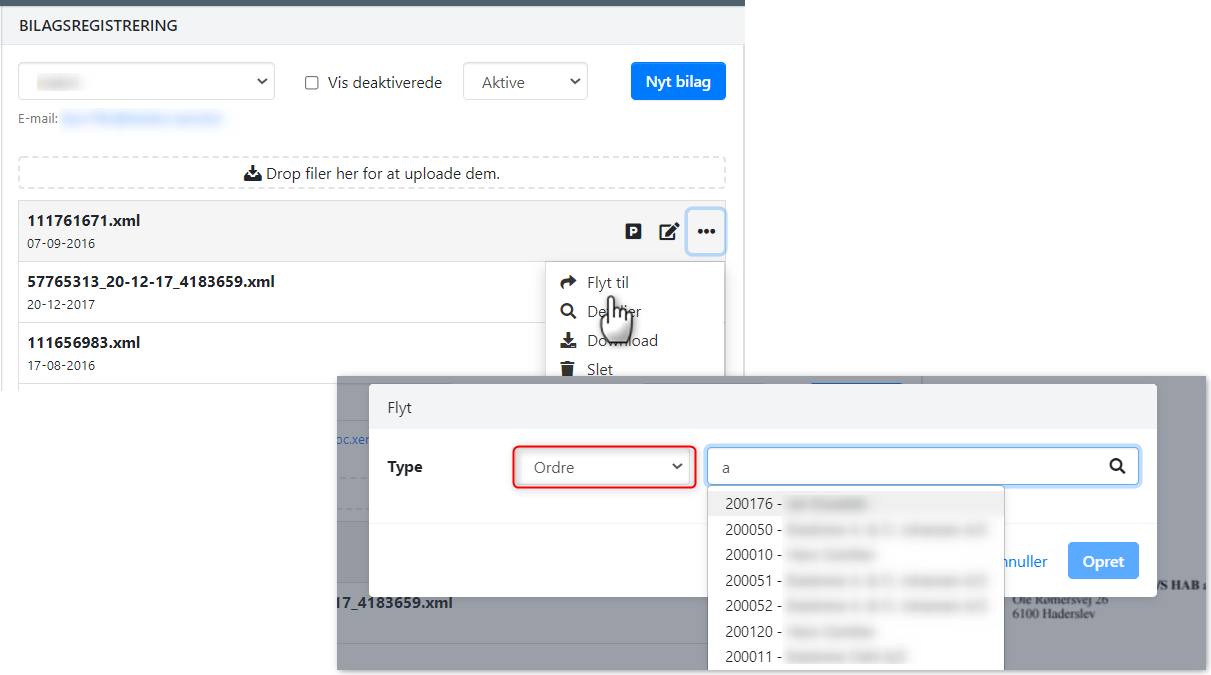Open the company selector dropdown at top left
This screenshot has height=675, width=1211.
146,81
